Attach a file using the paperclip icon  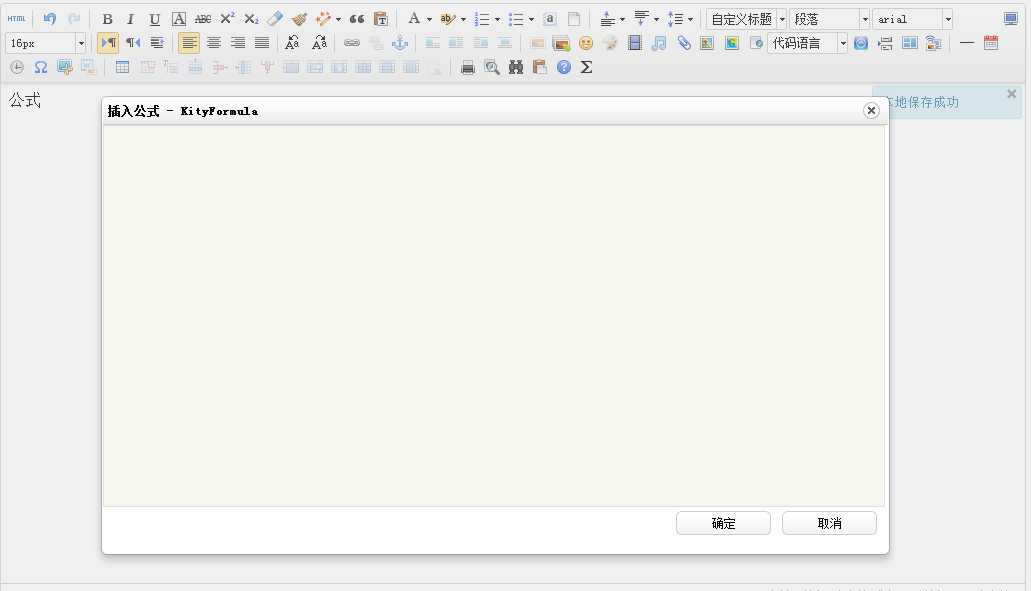pyautogui.click(x=684, y=43)
